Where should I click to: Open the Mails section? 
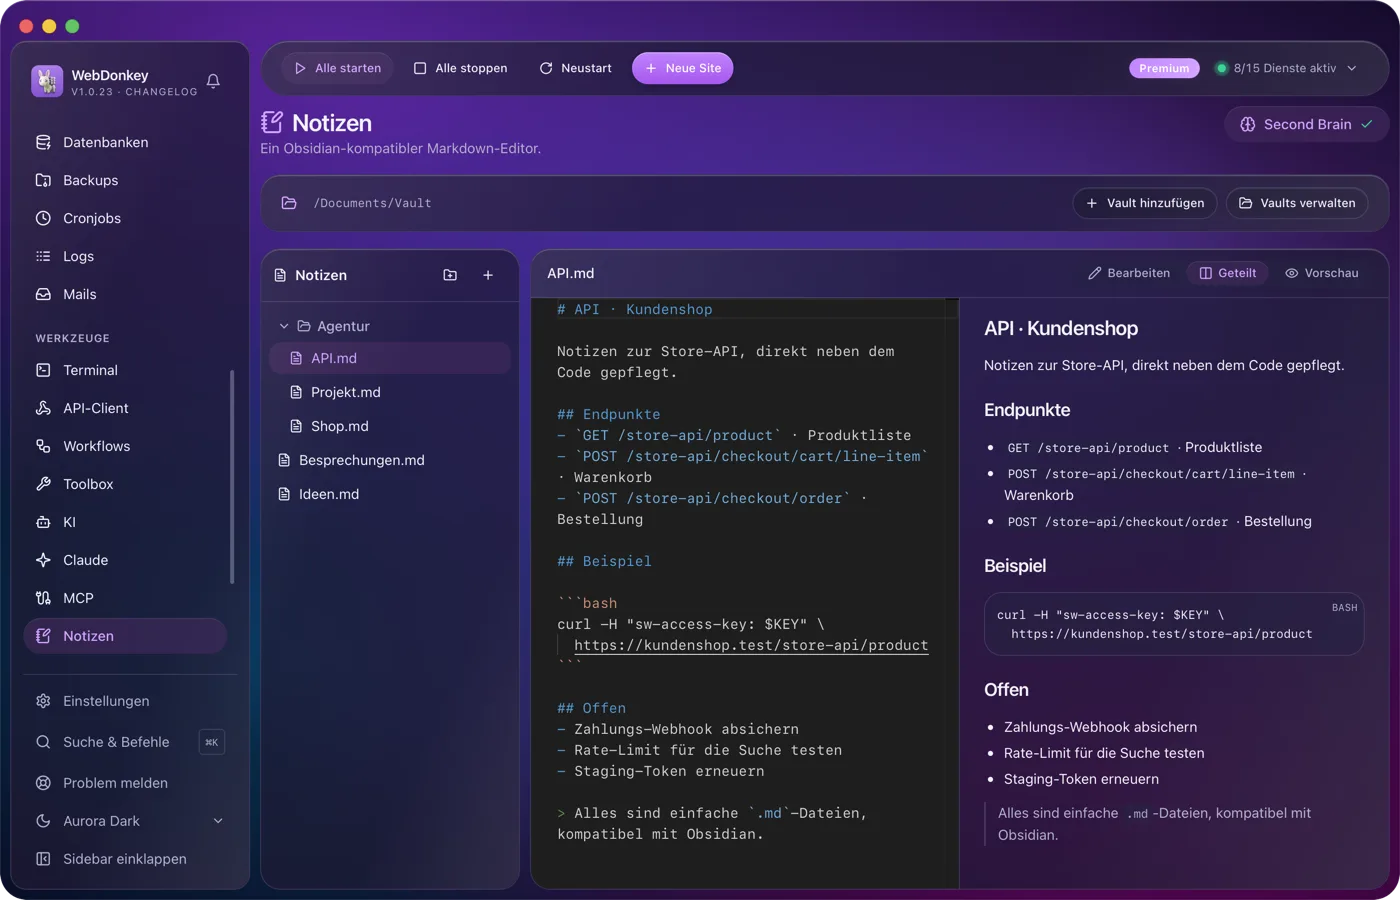[x=126, y=294]
